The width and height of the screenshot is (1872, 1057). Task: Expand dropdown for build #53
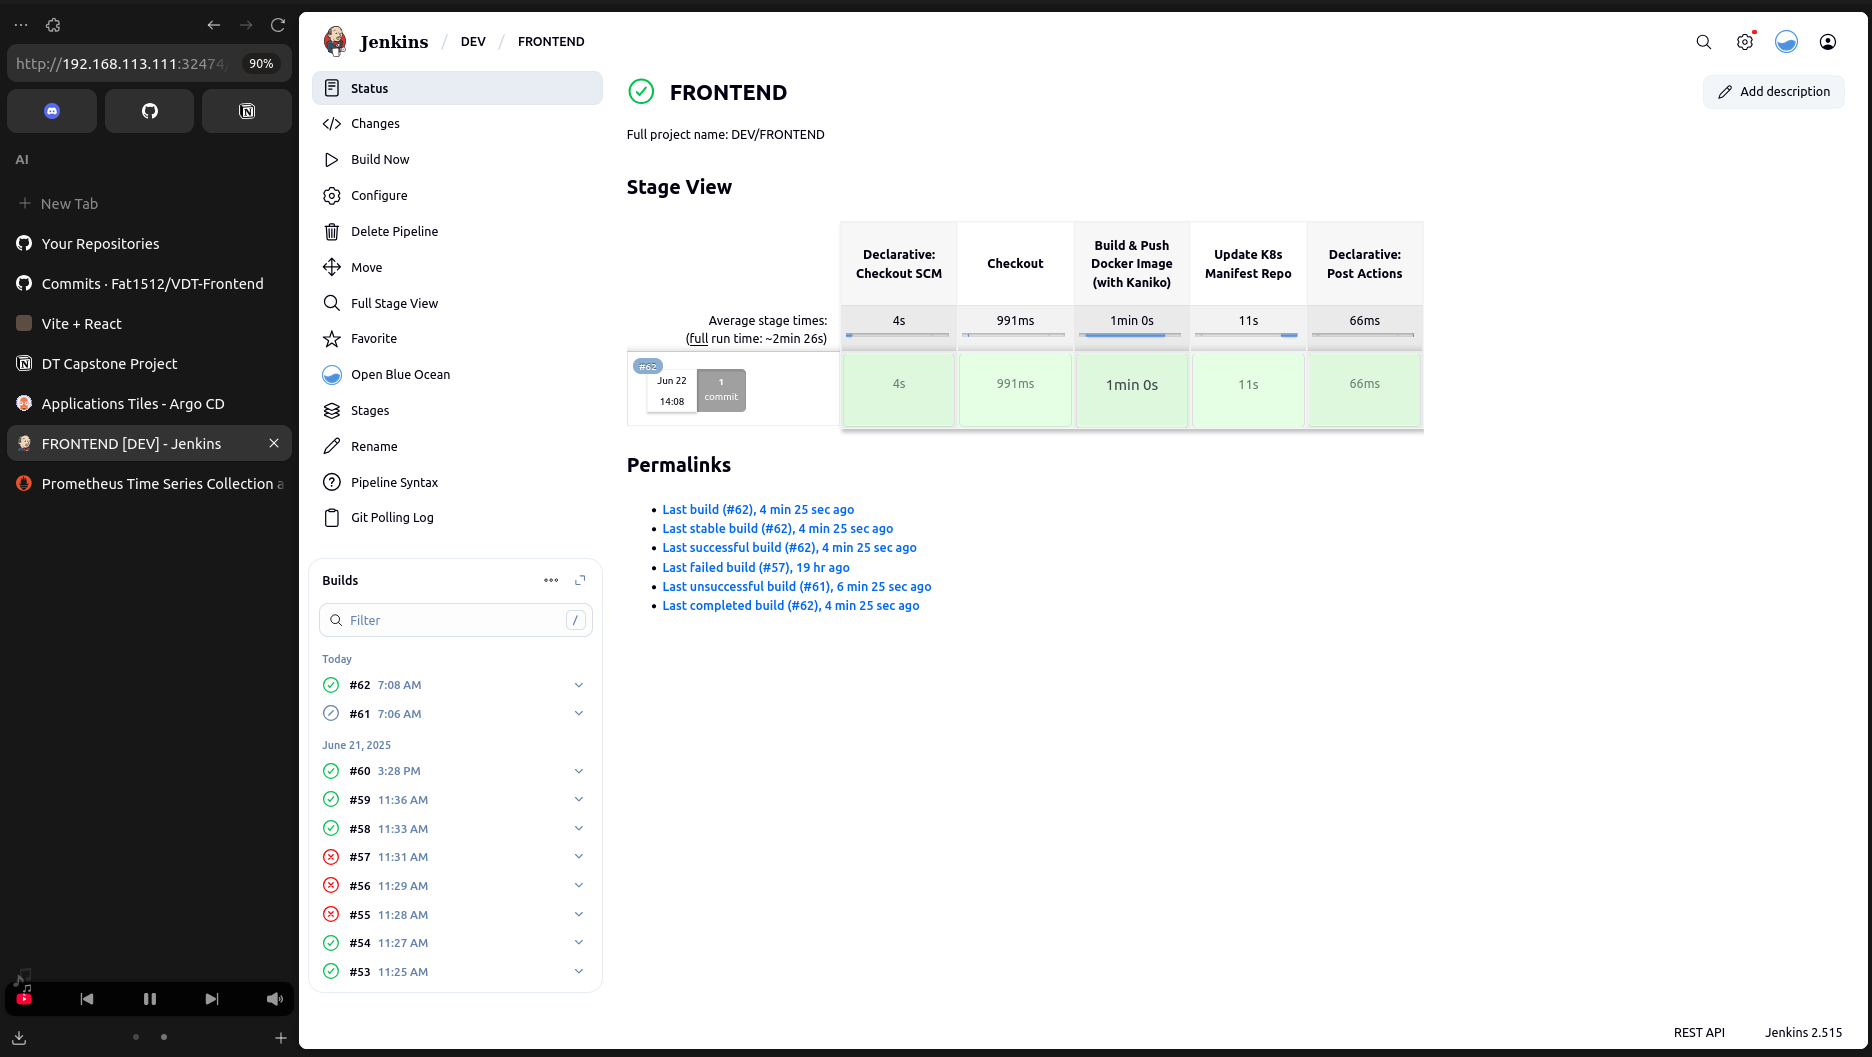(x=579, y=971)
